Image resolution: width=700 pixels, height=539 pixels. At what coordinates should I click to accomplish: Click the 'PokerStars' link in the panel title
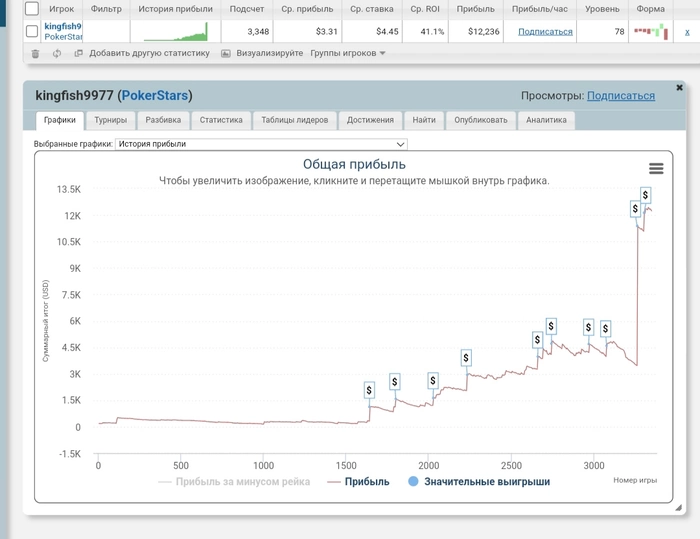click(155, 96)
